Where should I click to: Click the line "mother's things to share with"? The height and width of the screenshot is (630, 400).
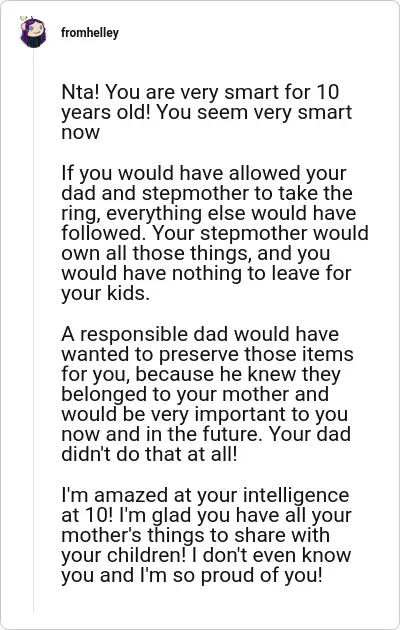[196, 535]
